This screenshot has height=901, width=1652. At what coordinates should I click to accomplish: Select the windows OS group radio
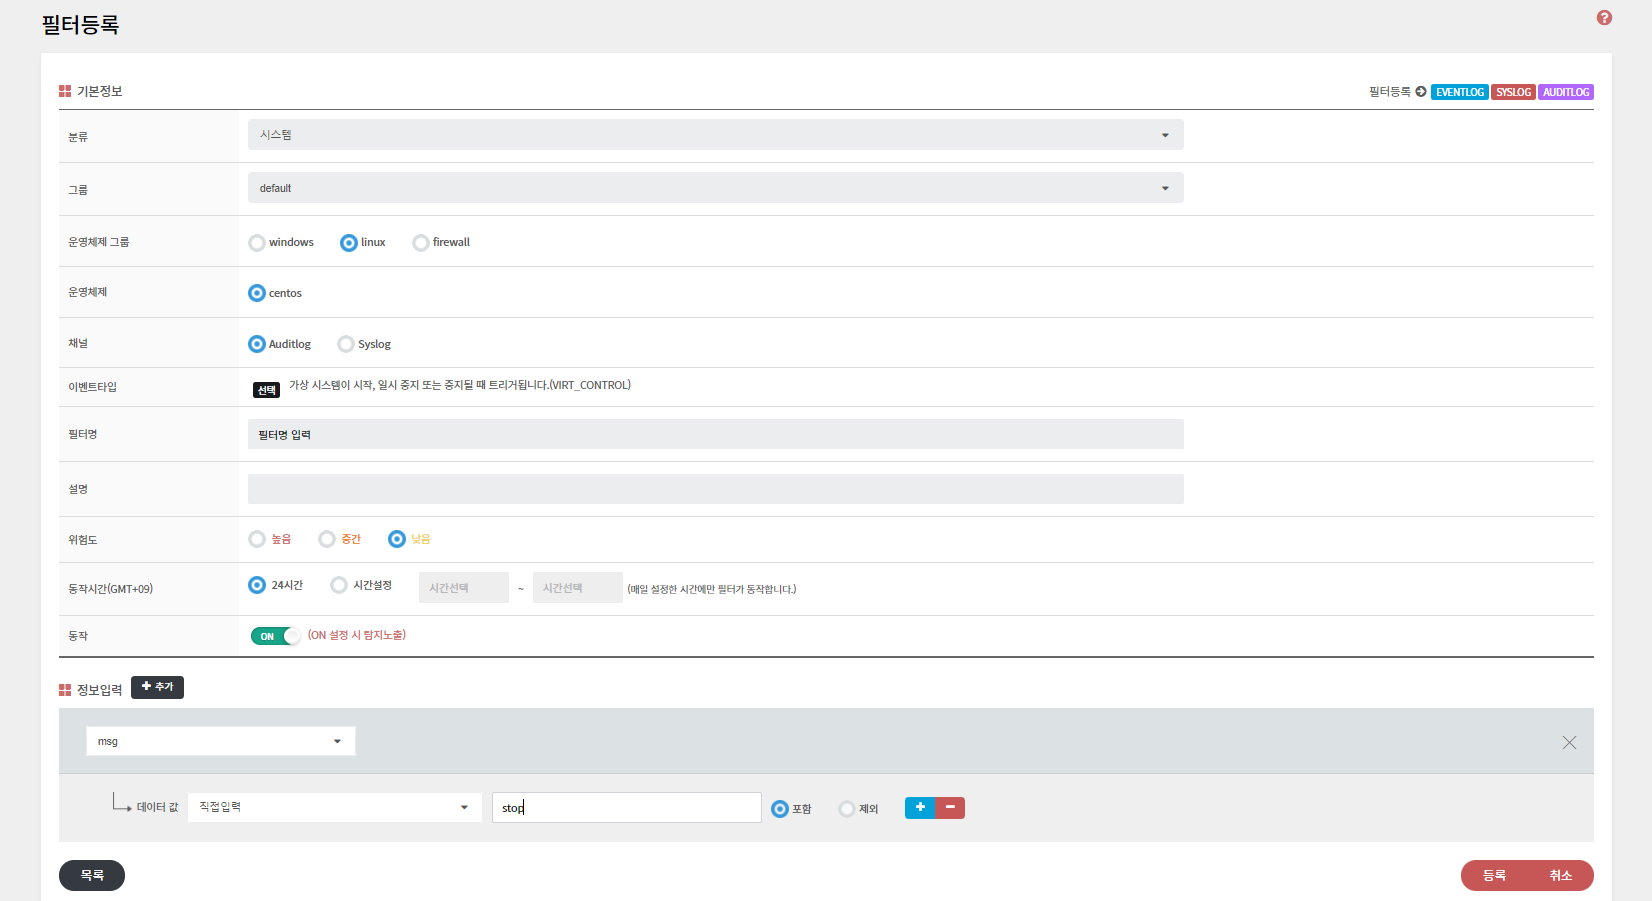coord(257,243)
